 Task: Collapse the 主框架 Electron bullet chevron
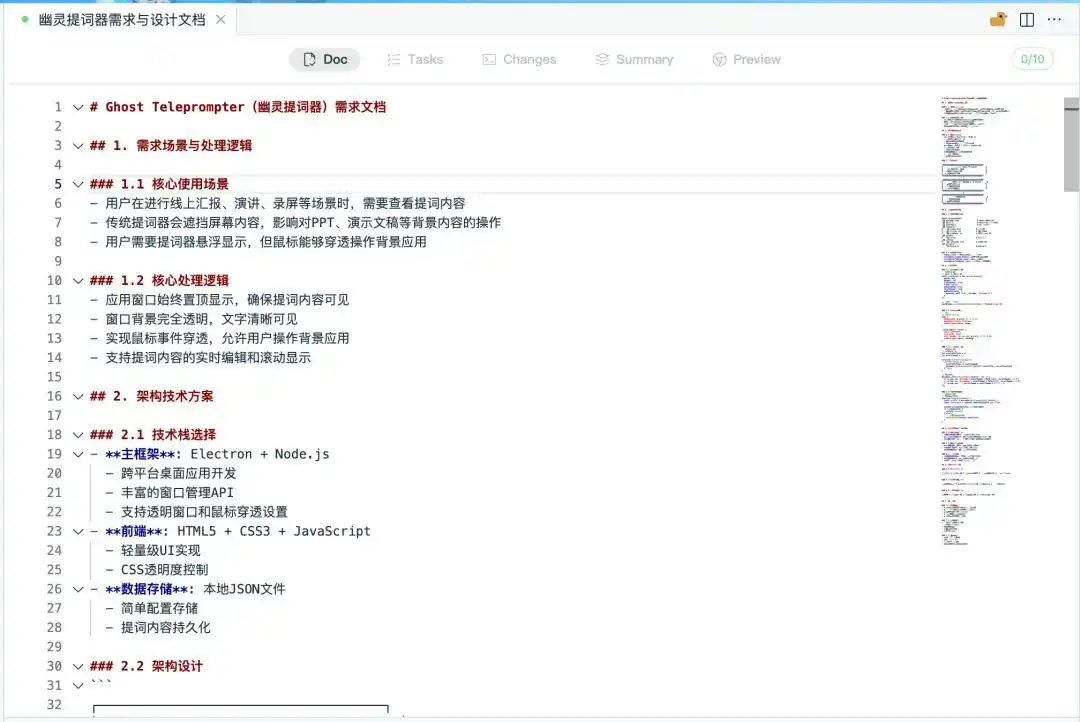(x=78, y=453)
